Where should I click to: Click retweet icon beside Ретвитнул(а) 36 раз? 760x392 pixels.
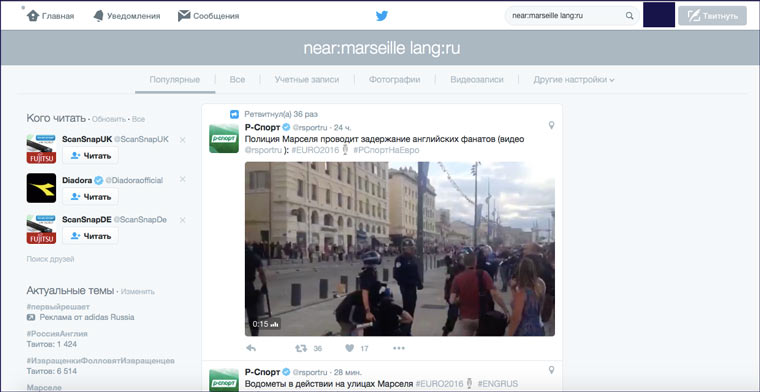[235, 114]
